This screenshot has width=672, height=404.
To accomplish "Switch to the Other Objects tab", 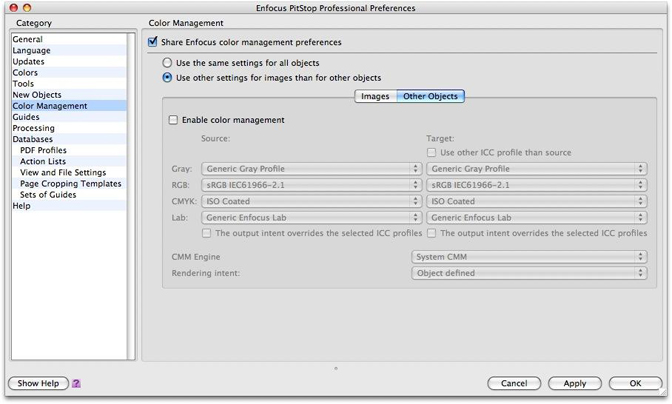I will pyautogui.click(x=430, y=96).
